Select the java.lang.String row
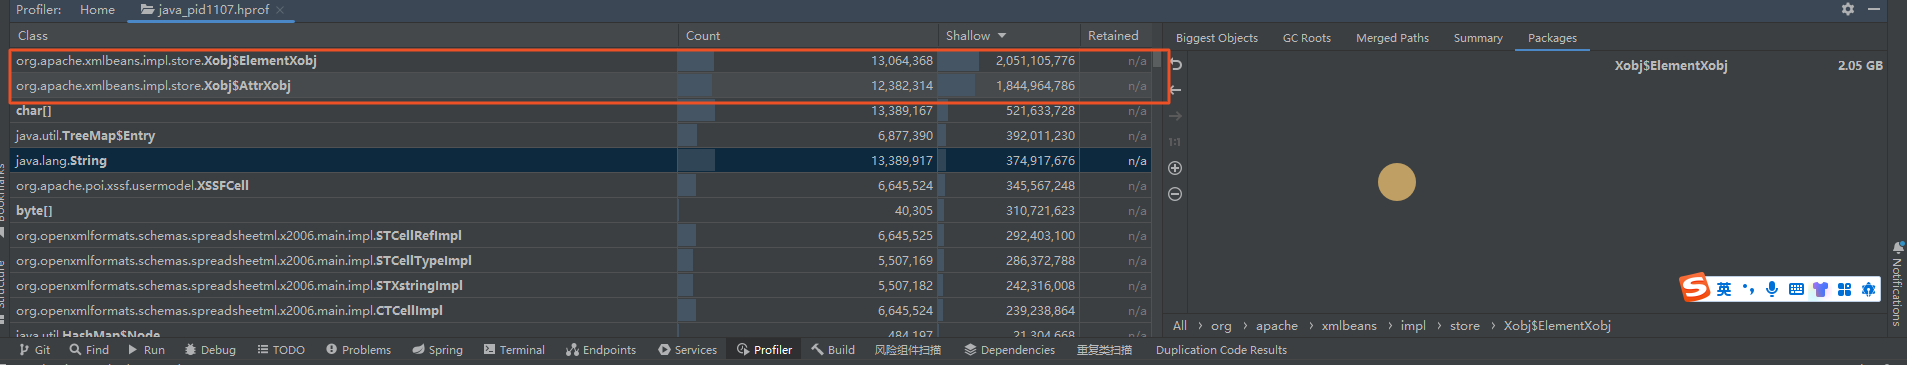Viewport: 1907px width, 365px height. click(580, 161)
